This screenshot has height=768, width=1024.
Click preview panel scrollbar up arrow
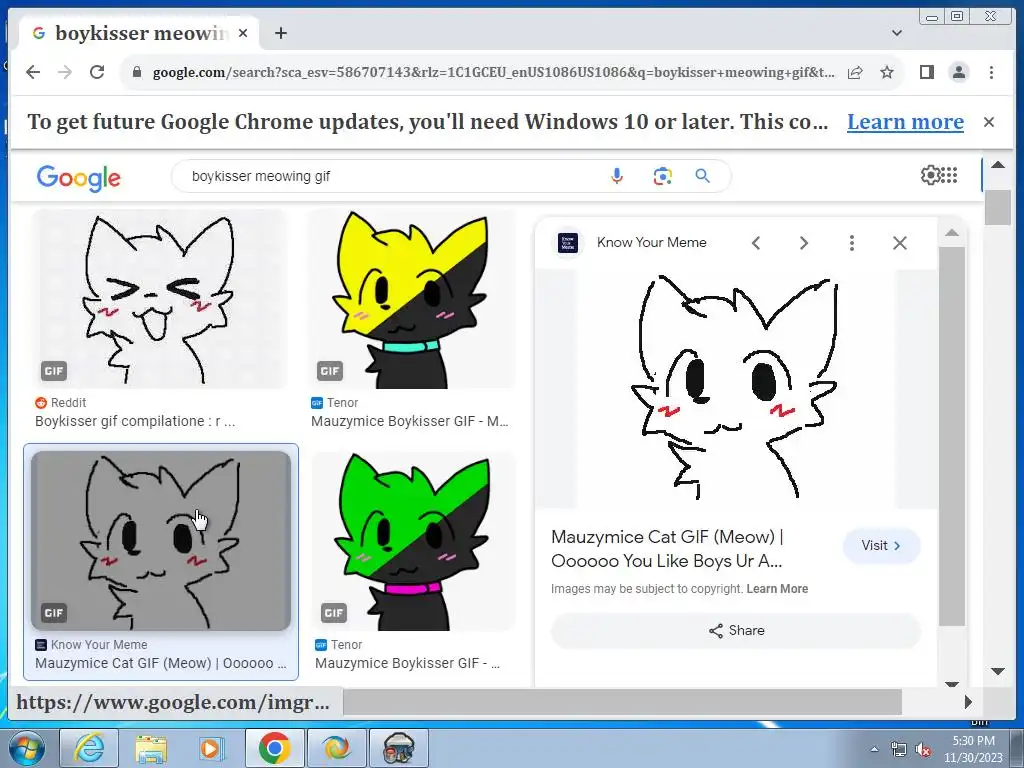pyautogui.click(x=952, y=233)
